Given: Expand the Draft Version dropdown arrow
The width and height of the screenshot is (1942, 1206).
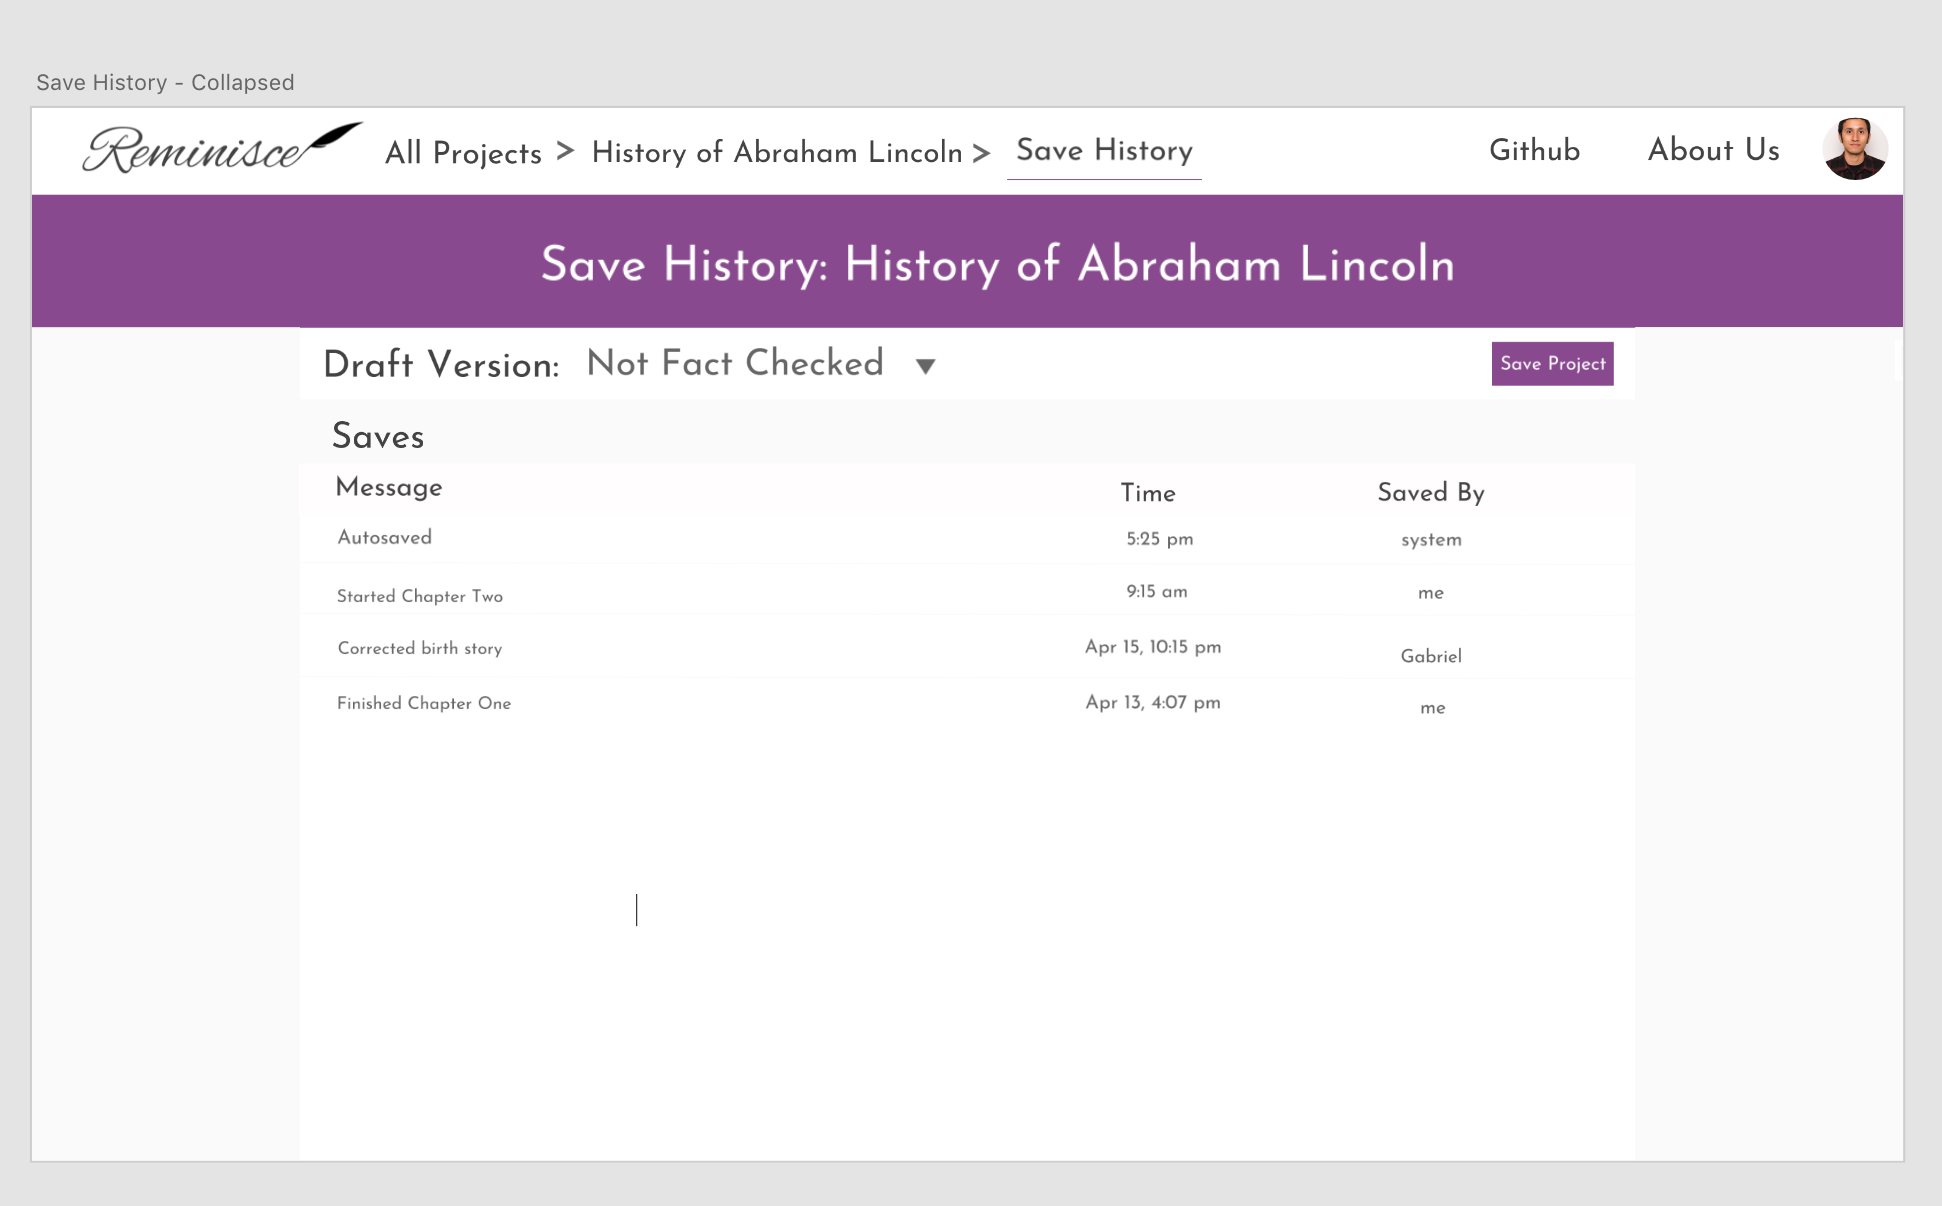Looking at the screenshot, I should point(925,366).
